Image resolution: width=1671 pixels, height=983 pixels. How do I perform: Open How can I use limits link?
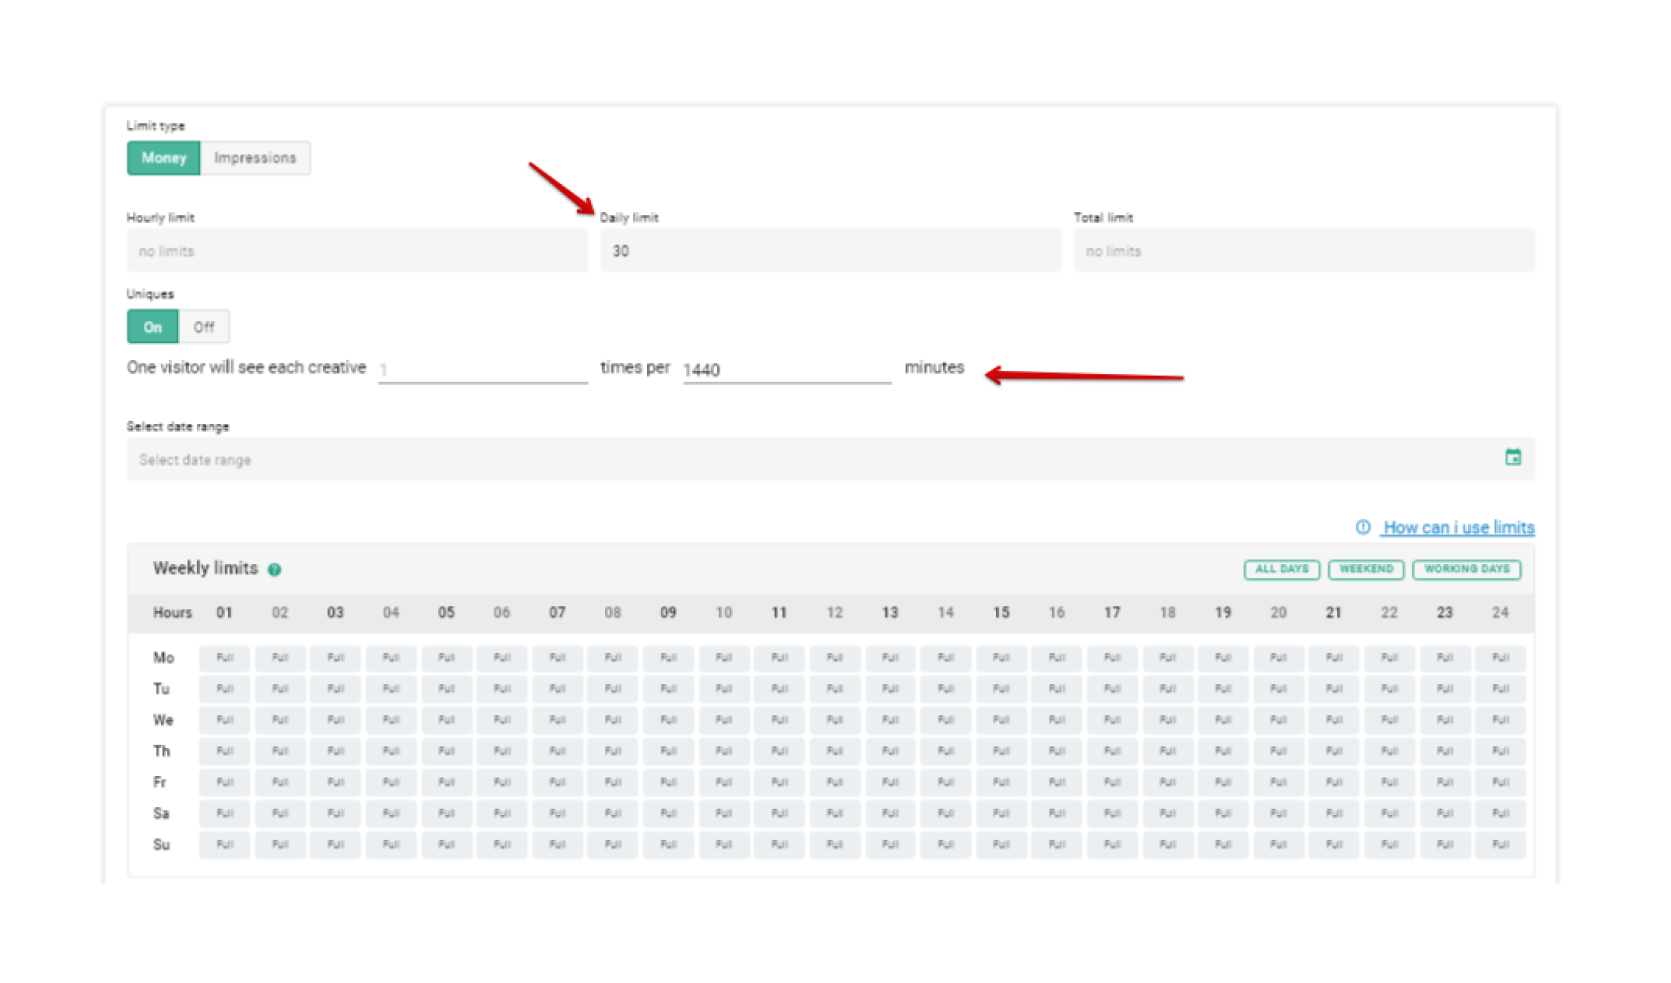[x=1458, y=527]
